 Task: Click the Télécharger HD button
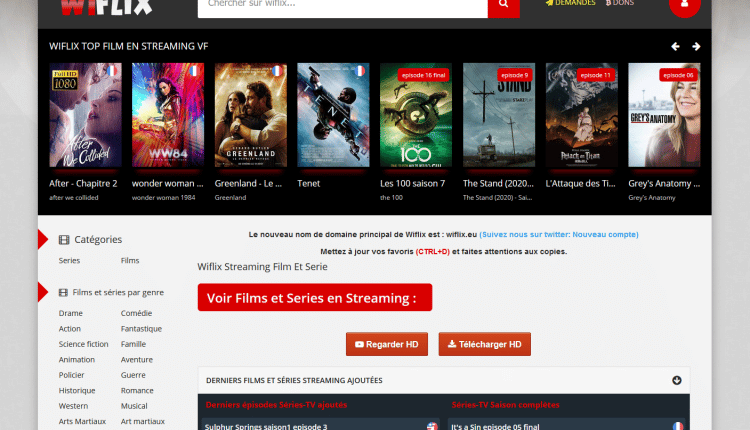(x=485, y=344)
